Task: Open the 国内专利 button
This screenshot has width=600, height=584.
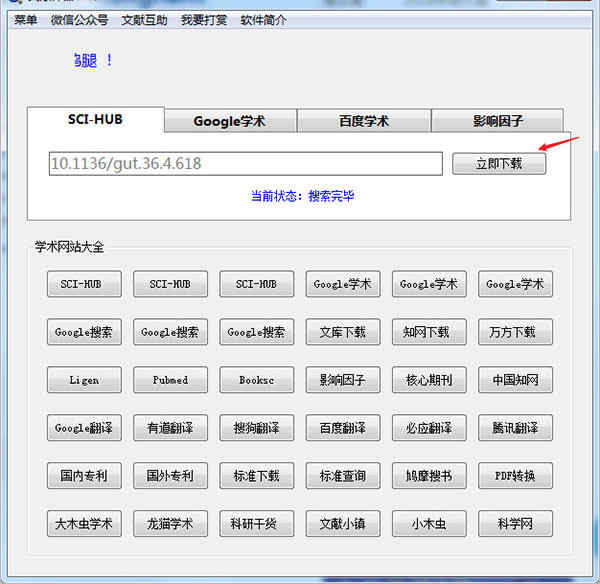Action: pyautogui.click(x=84, y=476)
